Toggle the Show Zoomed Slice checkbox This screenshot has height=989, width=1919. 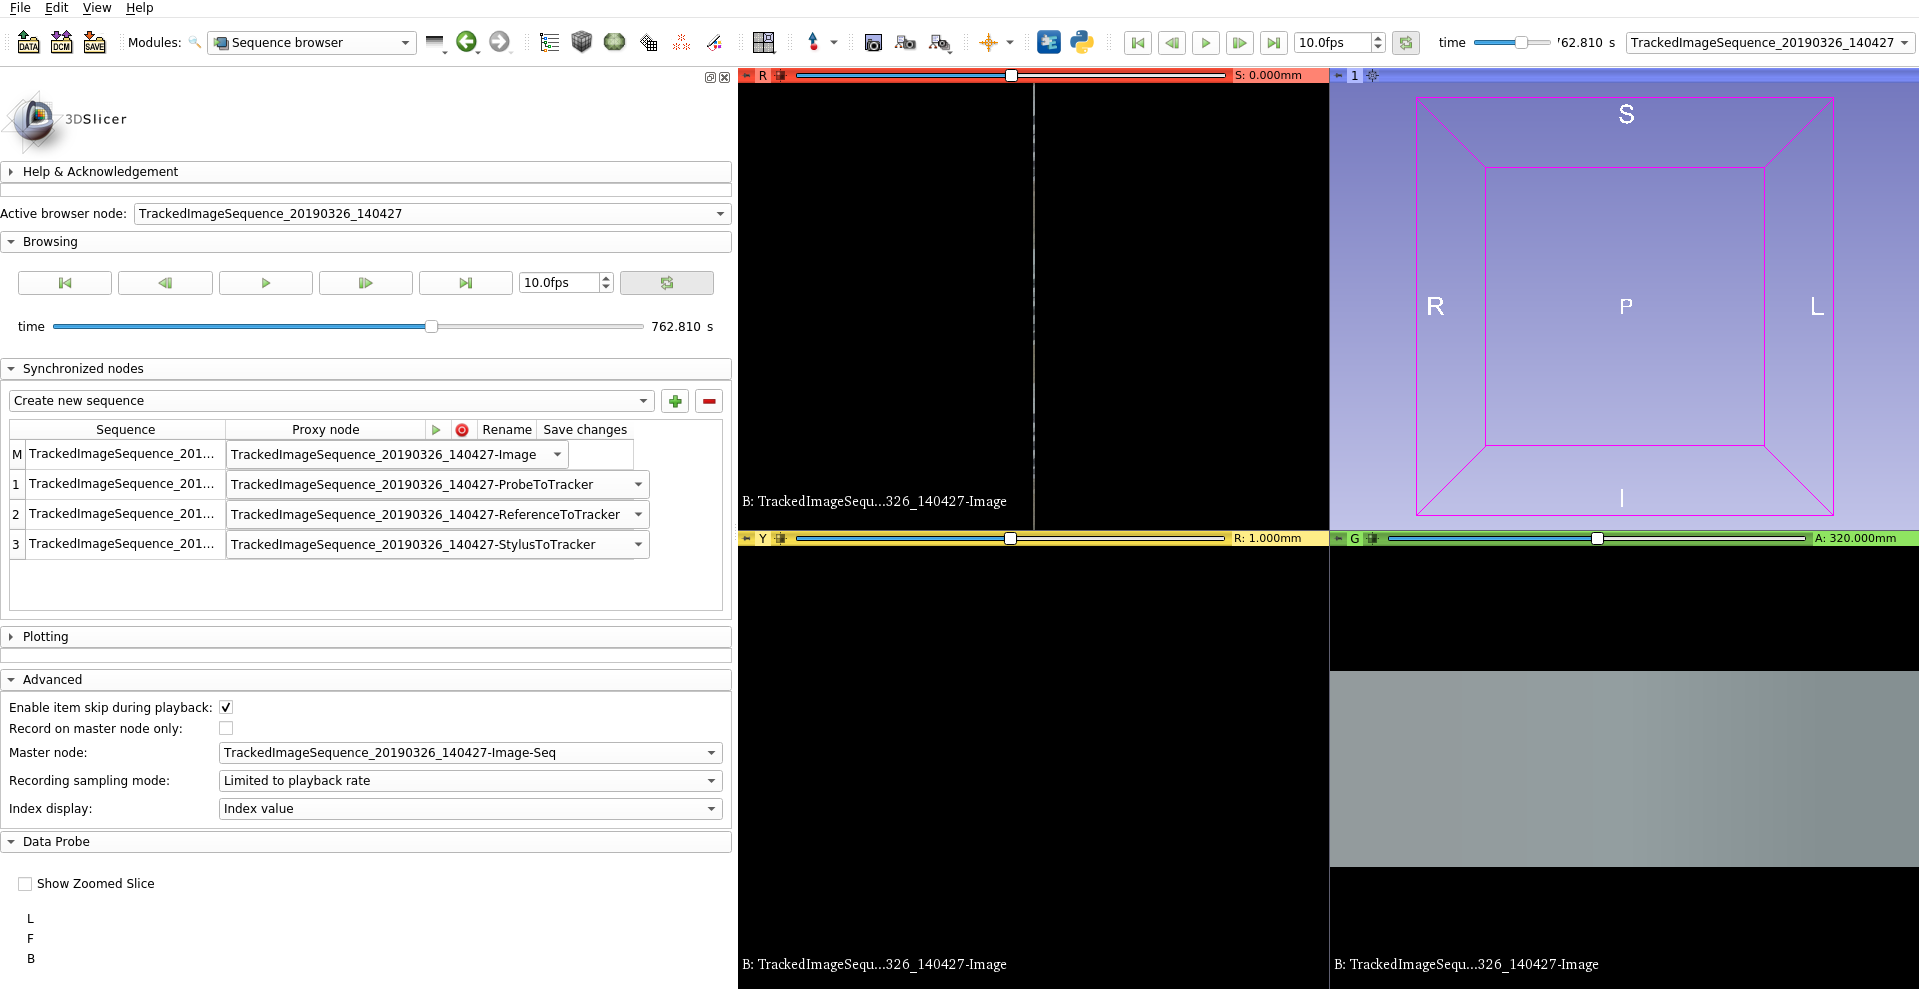point(24,883)
